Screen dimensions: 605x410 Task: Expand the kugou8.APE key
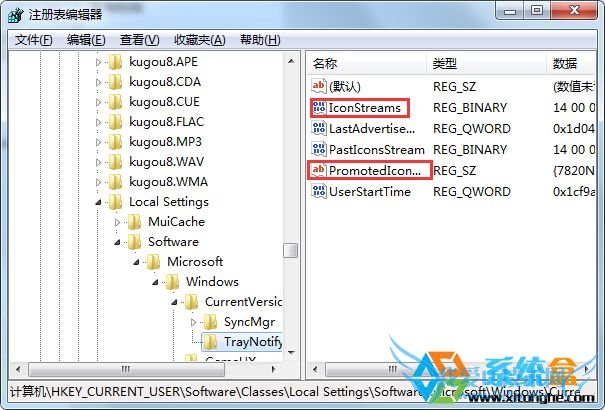tap(98, 62)
